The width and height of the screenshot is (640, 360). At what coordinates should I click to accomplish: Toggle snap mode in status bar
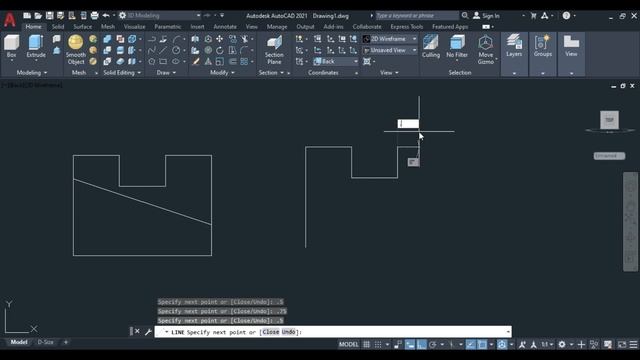pyautogui.click(x=378, y=344)
